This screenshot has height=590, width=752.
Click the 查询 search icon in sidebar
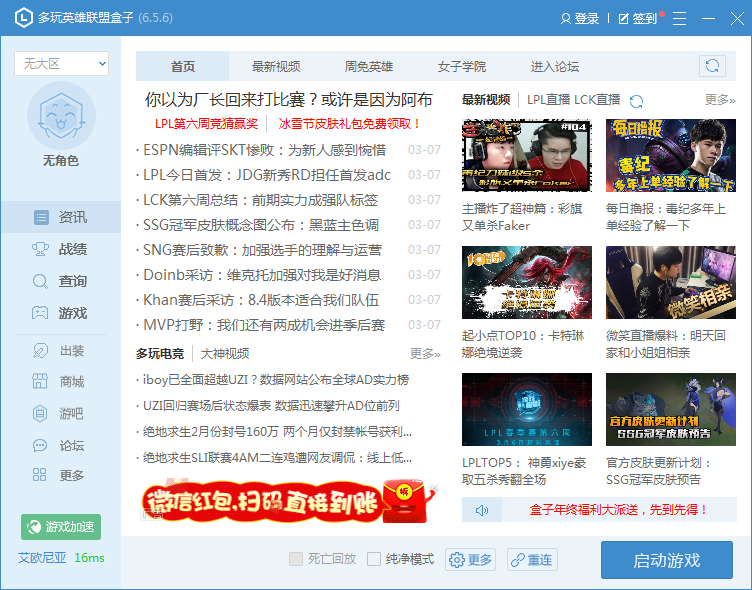click(x=41, y=281)
